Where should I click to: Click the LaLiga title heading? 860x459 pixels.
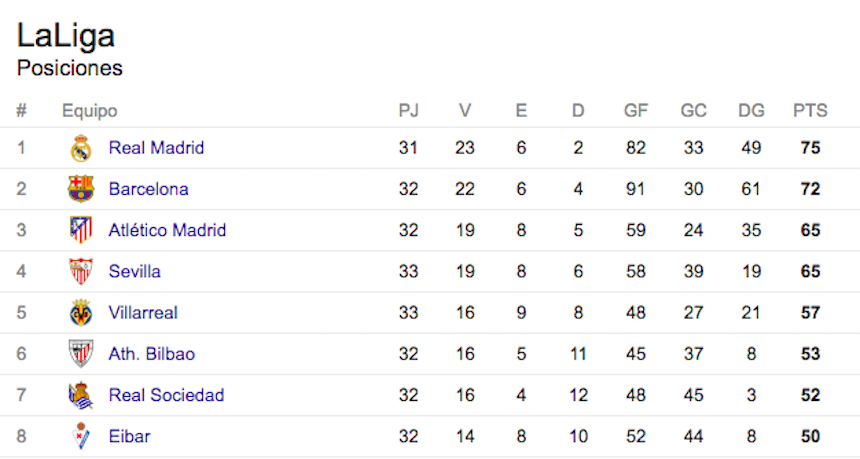(x=66, y=36)
